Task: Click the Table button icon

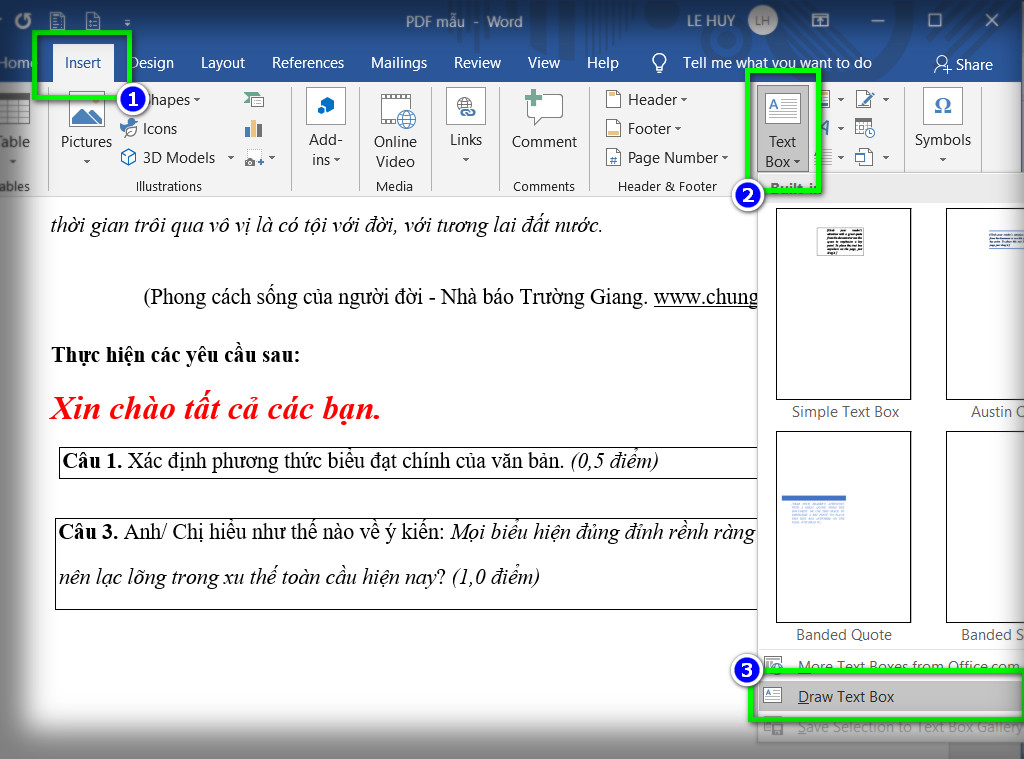Action: (14, 108)
